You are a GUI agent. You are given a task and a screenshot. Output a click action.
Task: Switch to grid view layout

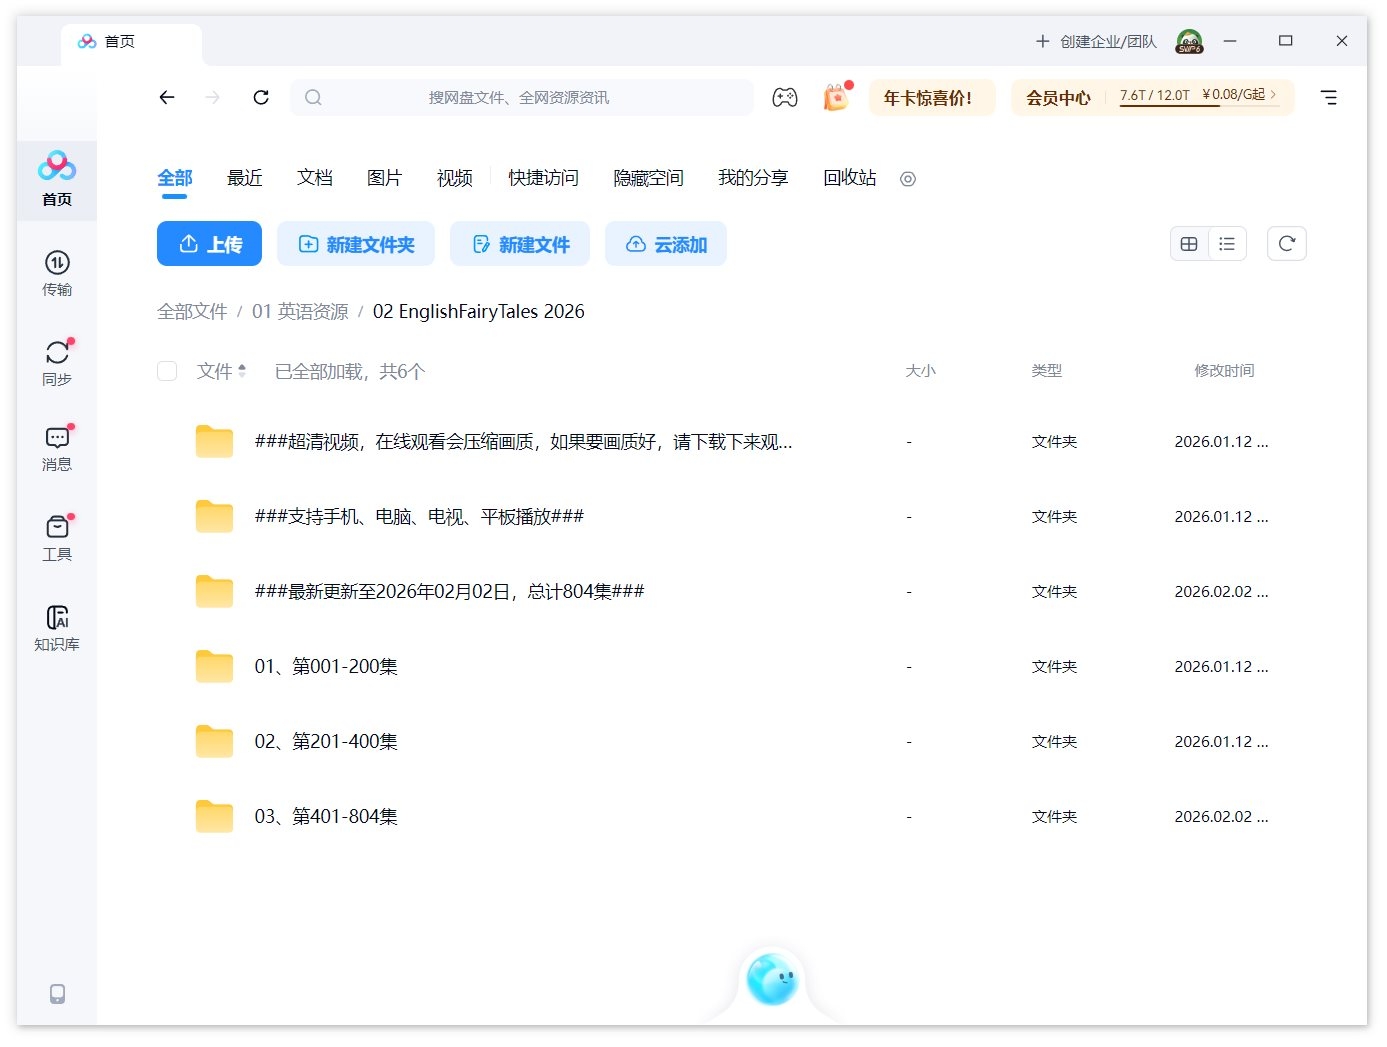tap(1189, 243)
